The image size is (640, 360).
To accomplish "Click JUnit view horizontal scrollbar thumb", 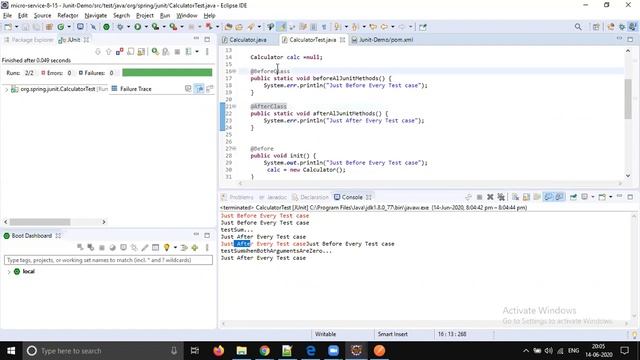I will coord(40,222).
